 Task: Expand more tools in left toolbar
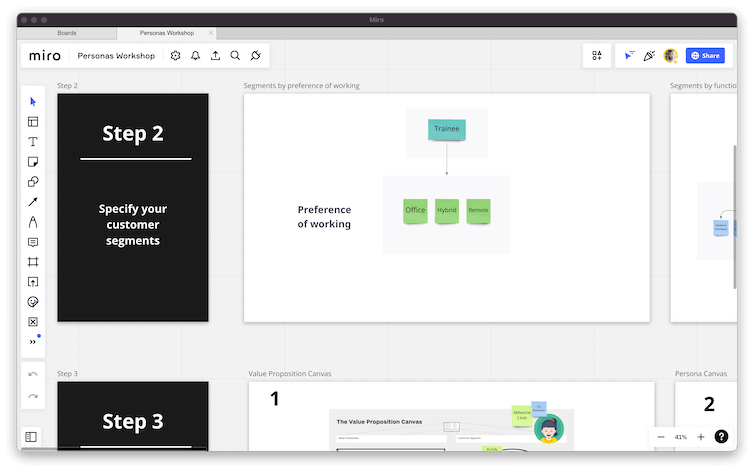[33, 341]
